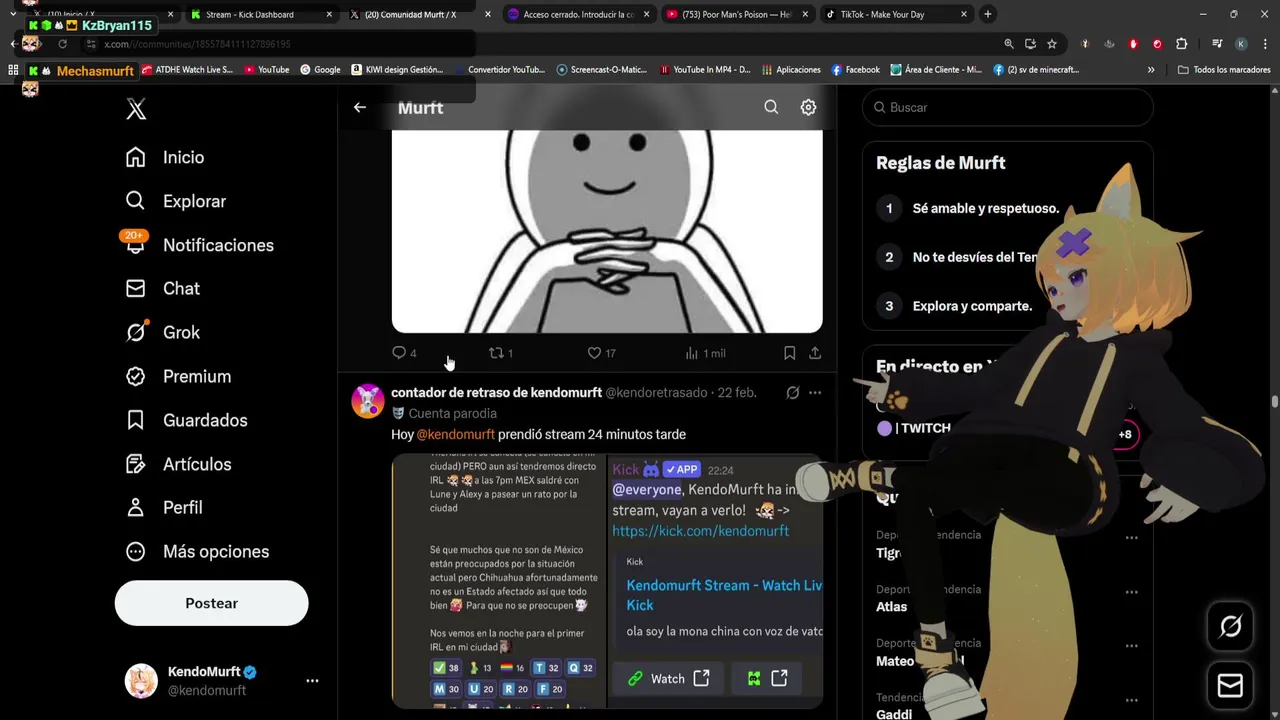Screen dimensions: 1280x720
Task: Open contador de retraso de kendomurft profile name
Action: click(x=496, y=393)
